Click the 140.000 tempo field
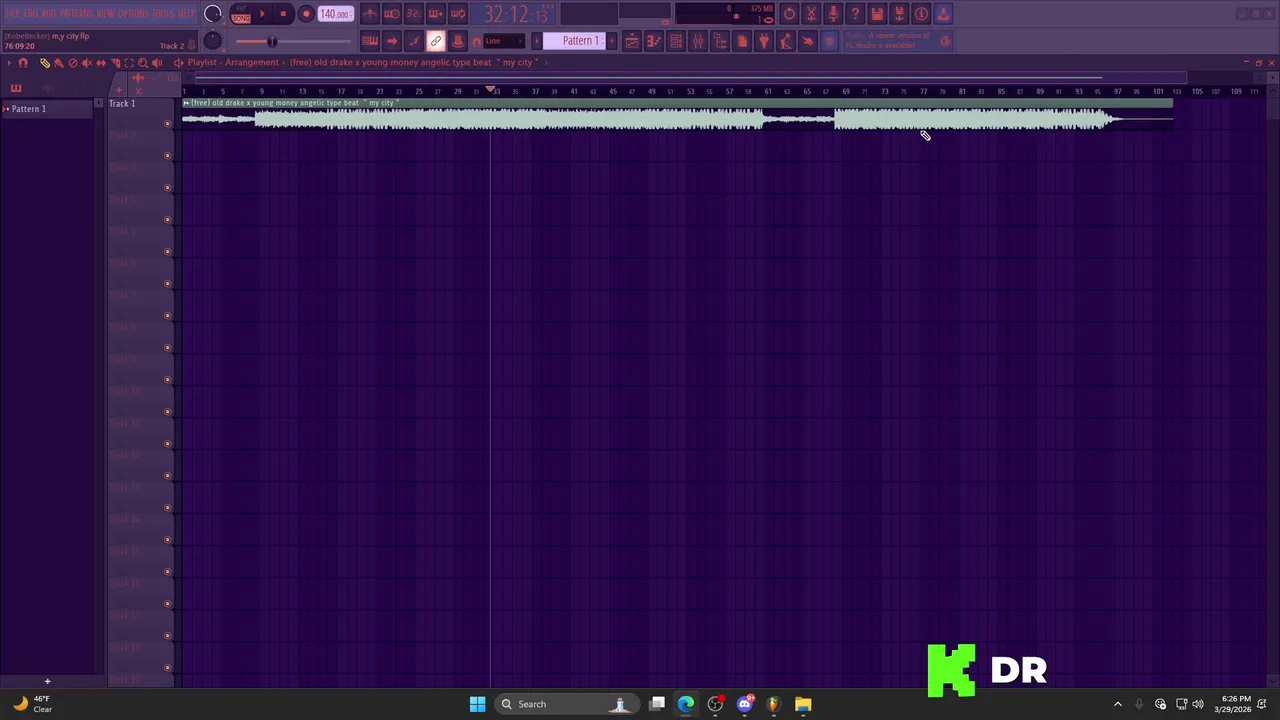The height and width of the screenshot is (720, 1280). 335,14
